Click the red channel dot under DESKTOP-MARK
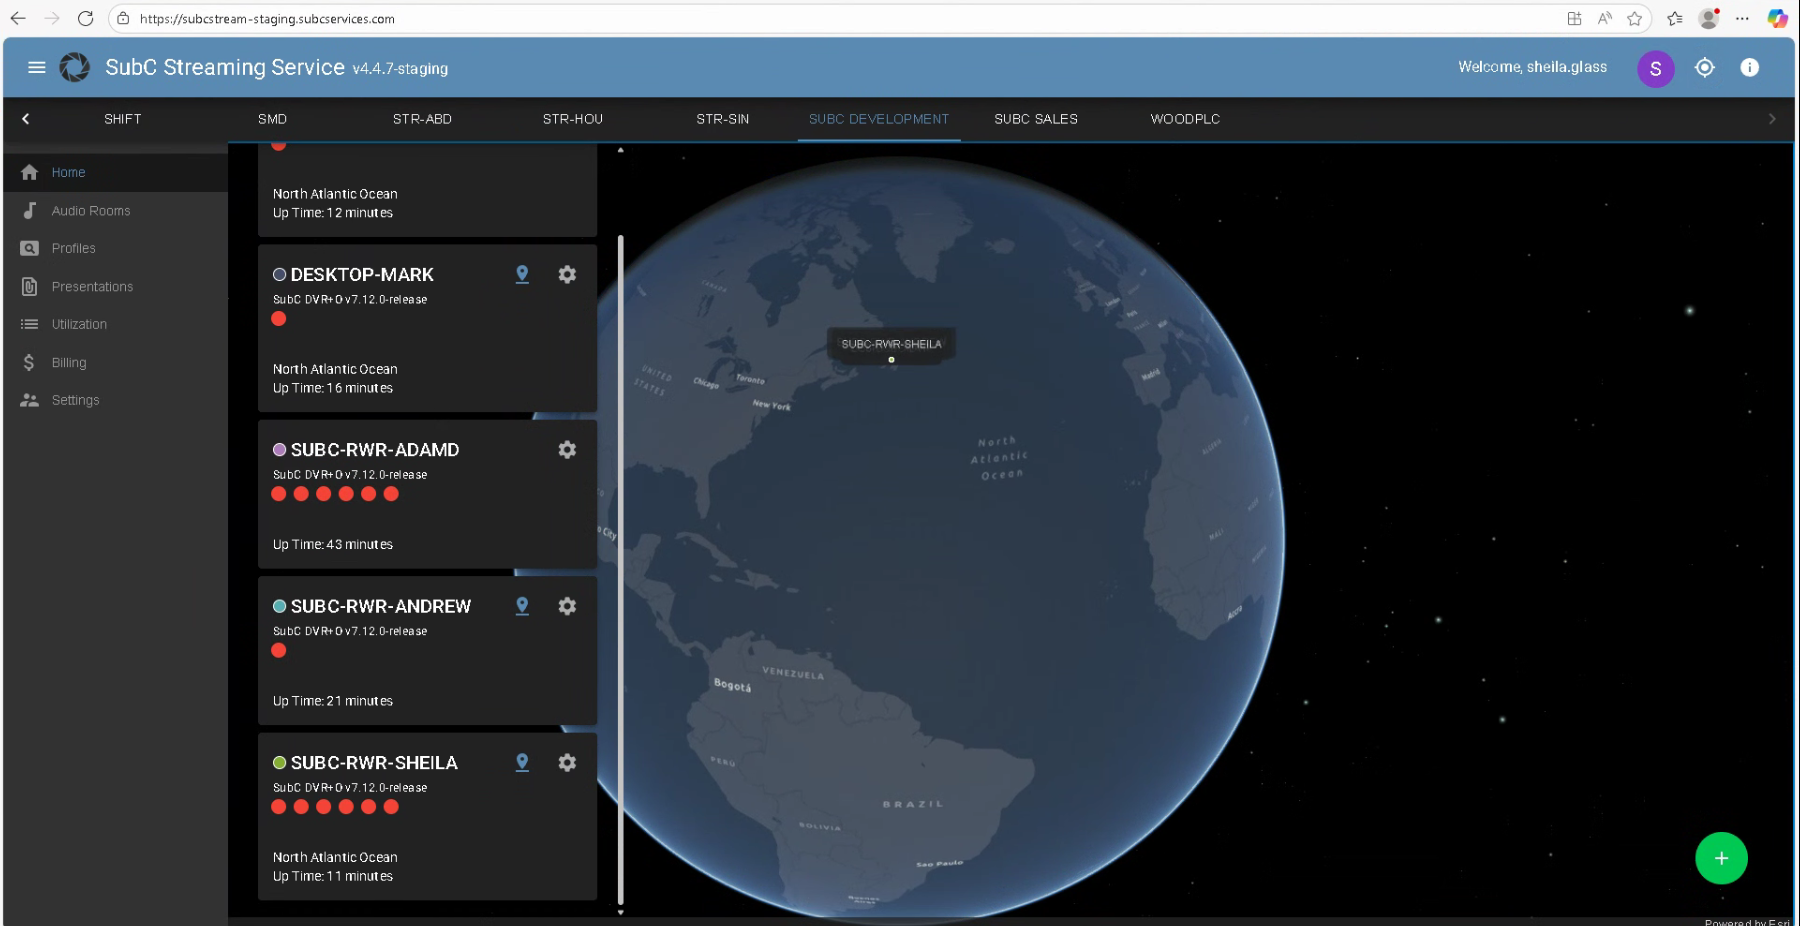The image size is (1800, 926). [x=279, y=319]
